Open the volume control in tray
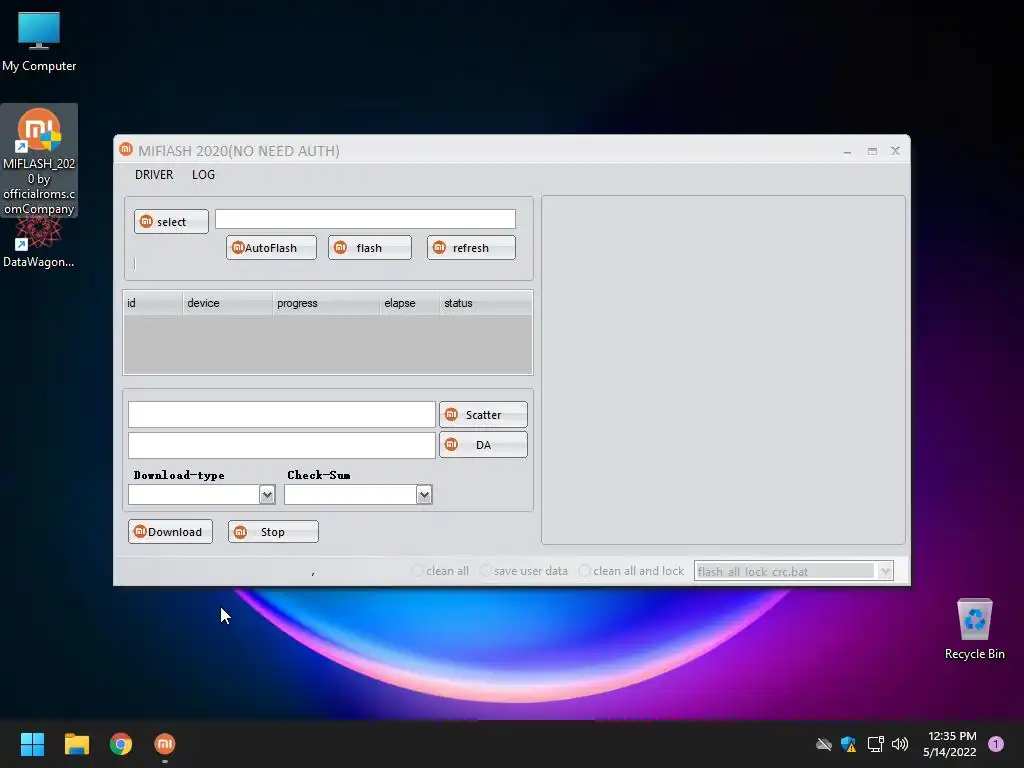Image resolution: width=1024 pixels, height=768 pixels. pyautogui.click(x=900, y=744)
